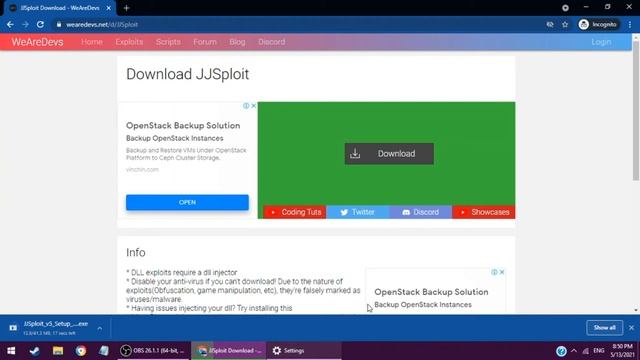The width and height of the screenshot is (640, 360).
Task: Click ad info icon on left ad
Action: pyautogui.click(x=246, y=106)
